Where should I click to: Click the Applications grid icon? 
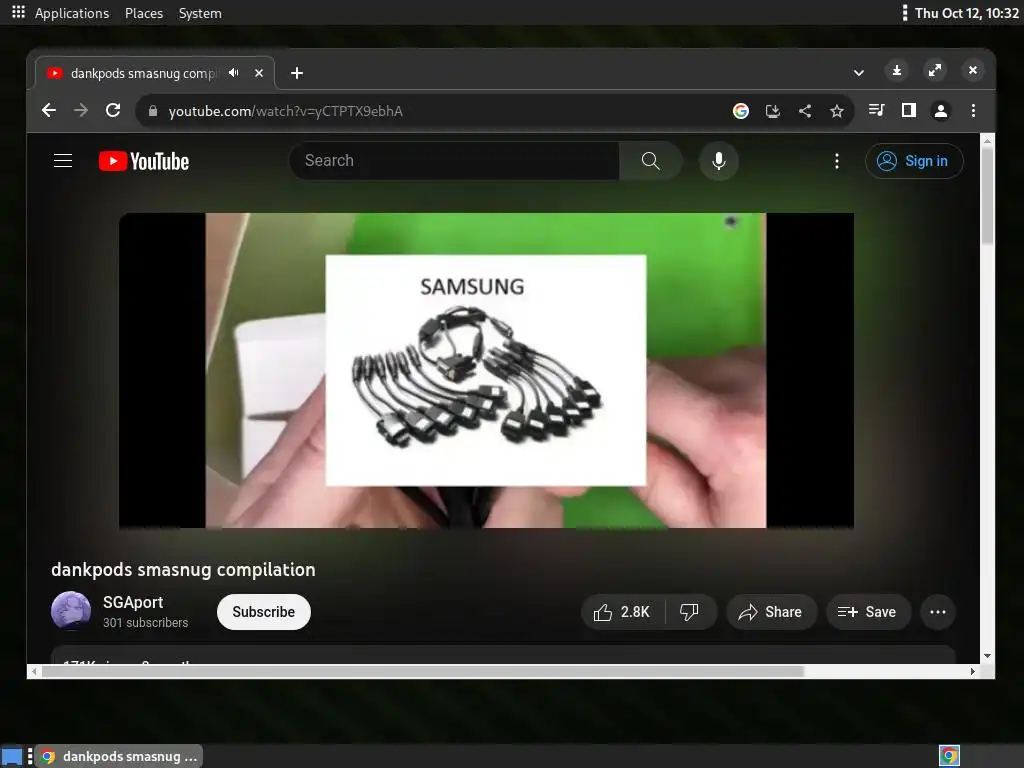coord(18,12)
